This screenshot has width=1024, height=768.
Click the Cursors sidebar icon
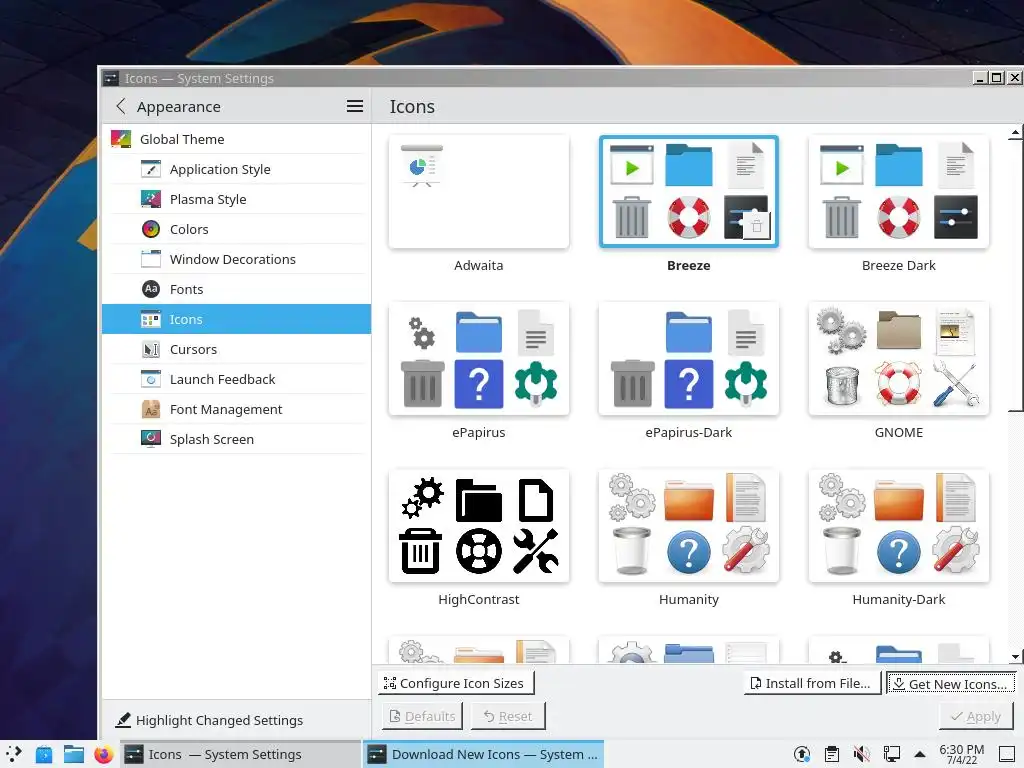click(151, 349)
